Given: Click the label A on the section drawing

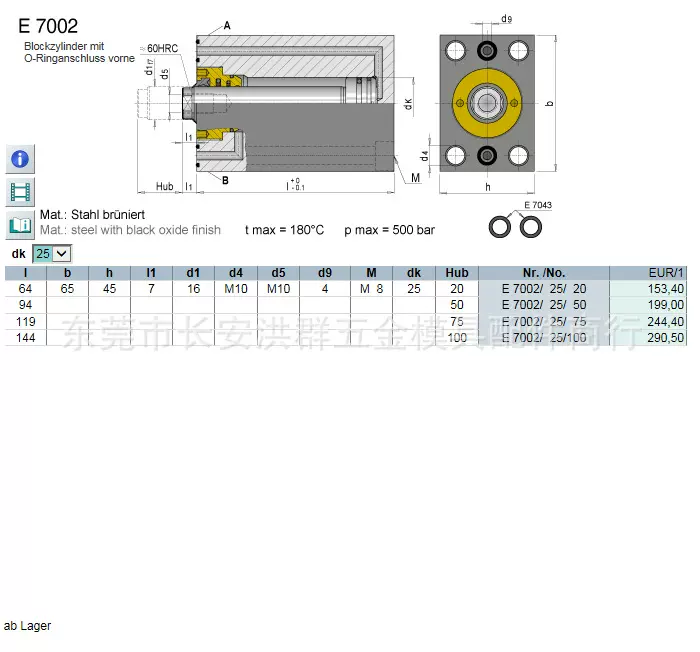Looking at the screenshot, I should [x=227, y=25].
